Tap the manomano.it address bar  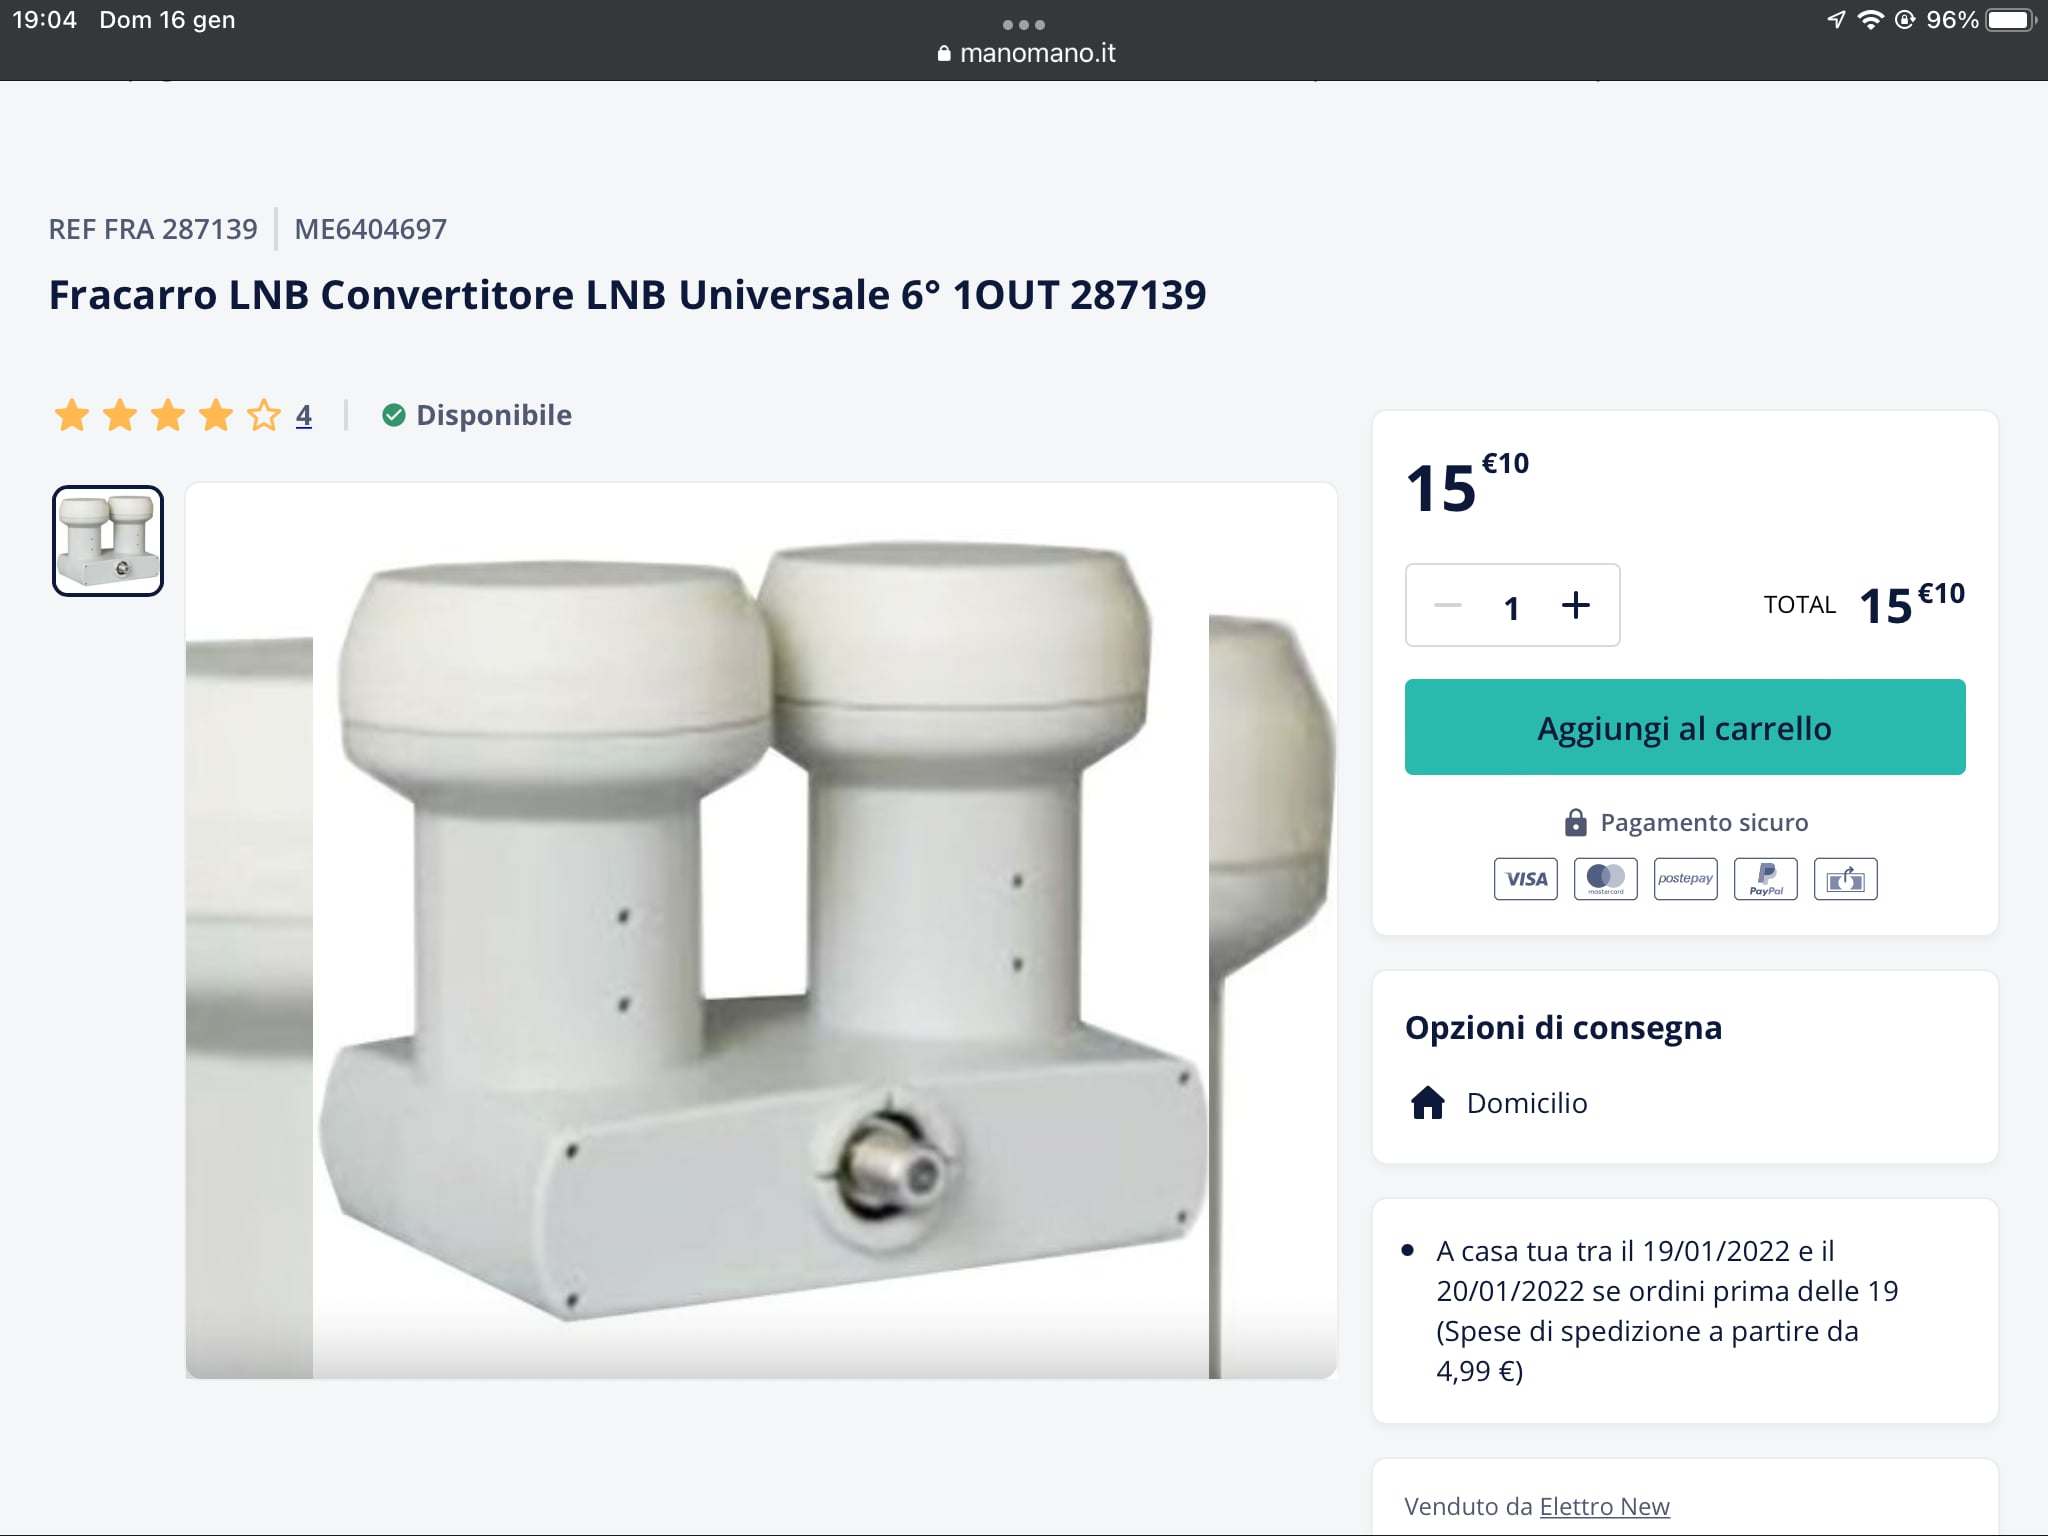[1026, 53]
